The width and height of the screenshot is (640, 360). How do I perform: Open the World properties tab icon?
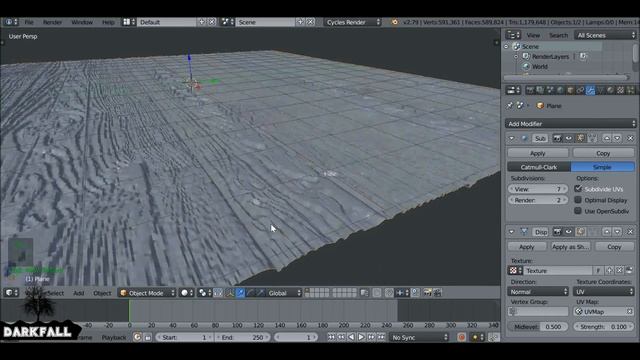point(560,90)
